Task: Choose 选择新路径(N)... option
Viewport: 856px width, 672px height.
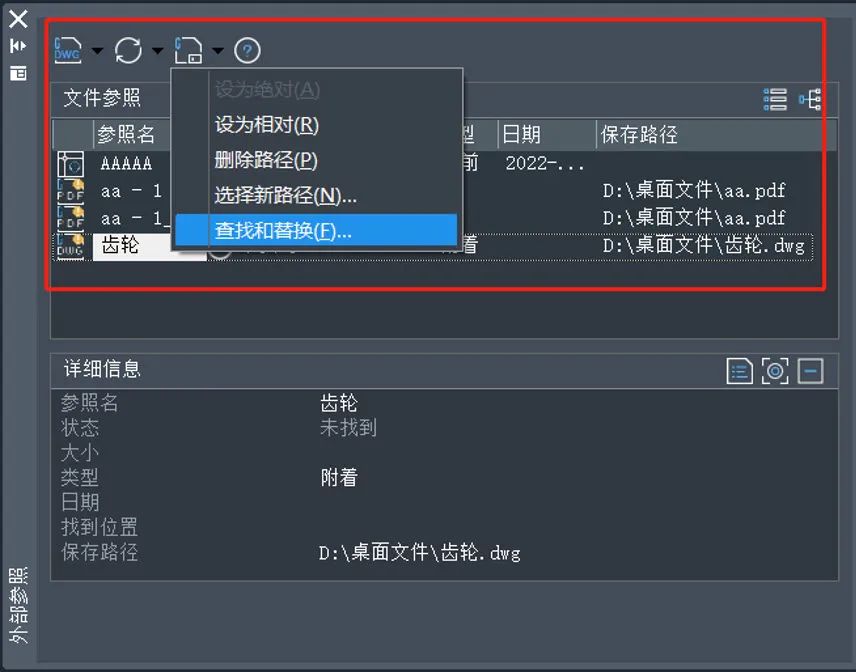Action: pyautogui.click(x=285, y=195)
